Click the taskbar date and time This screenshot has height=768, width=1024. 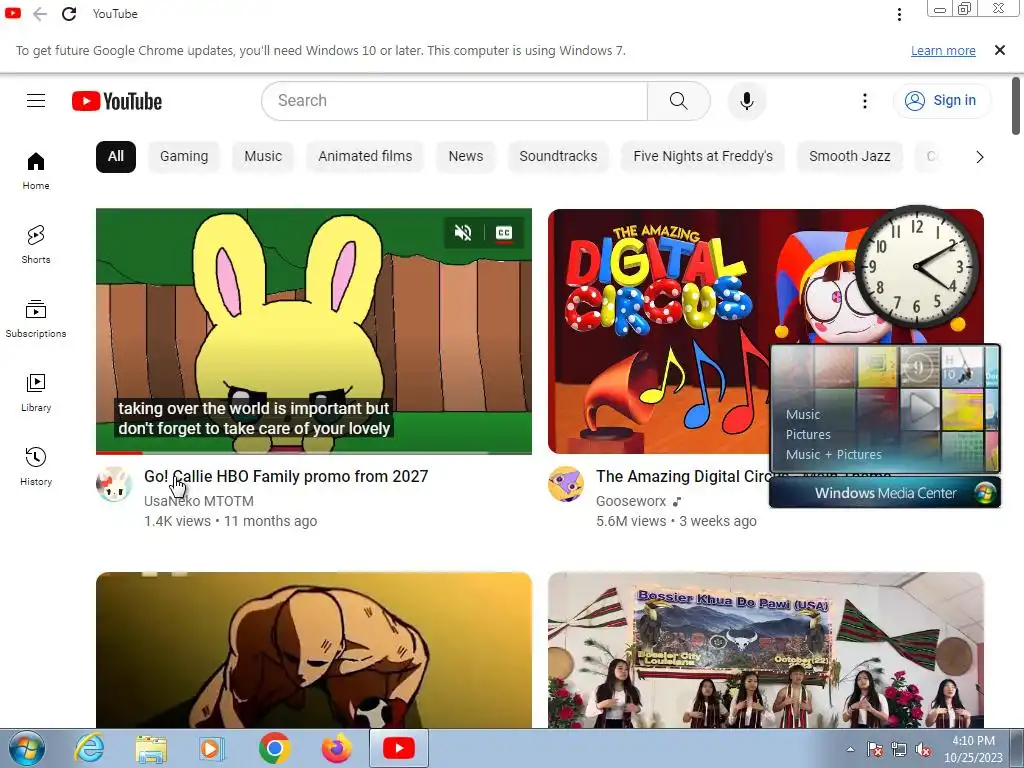tap(973, 749)
